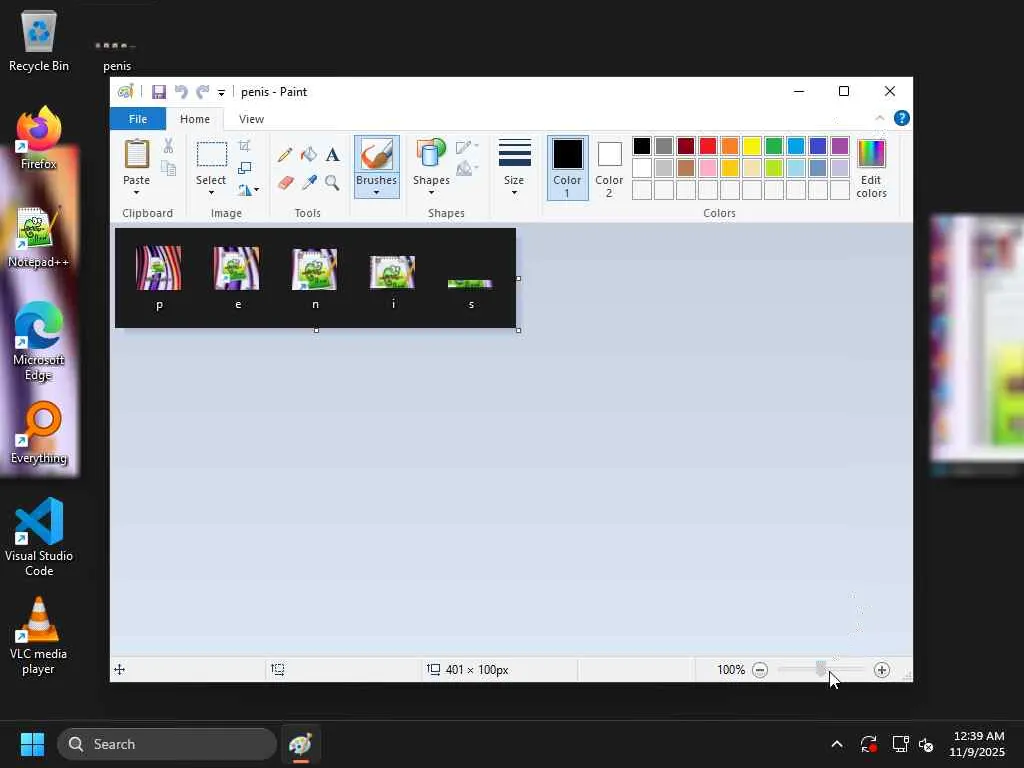Open the shape Fill dropdown
This screenshot has width=1024, height=768.
pyautogui.click(x=467, y=168)
